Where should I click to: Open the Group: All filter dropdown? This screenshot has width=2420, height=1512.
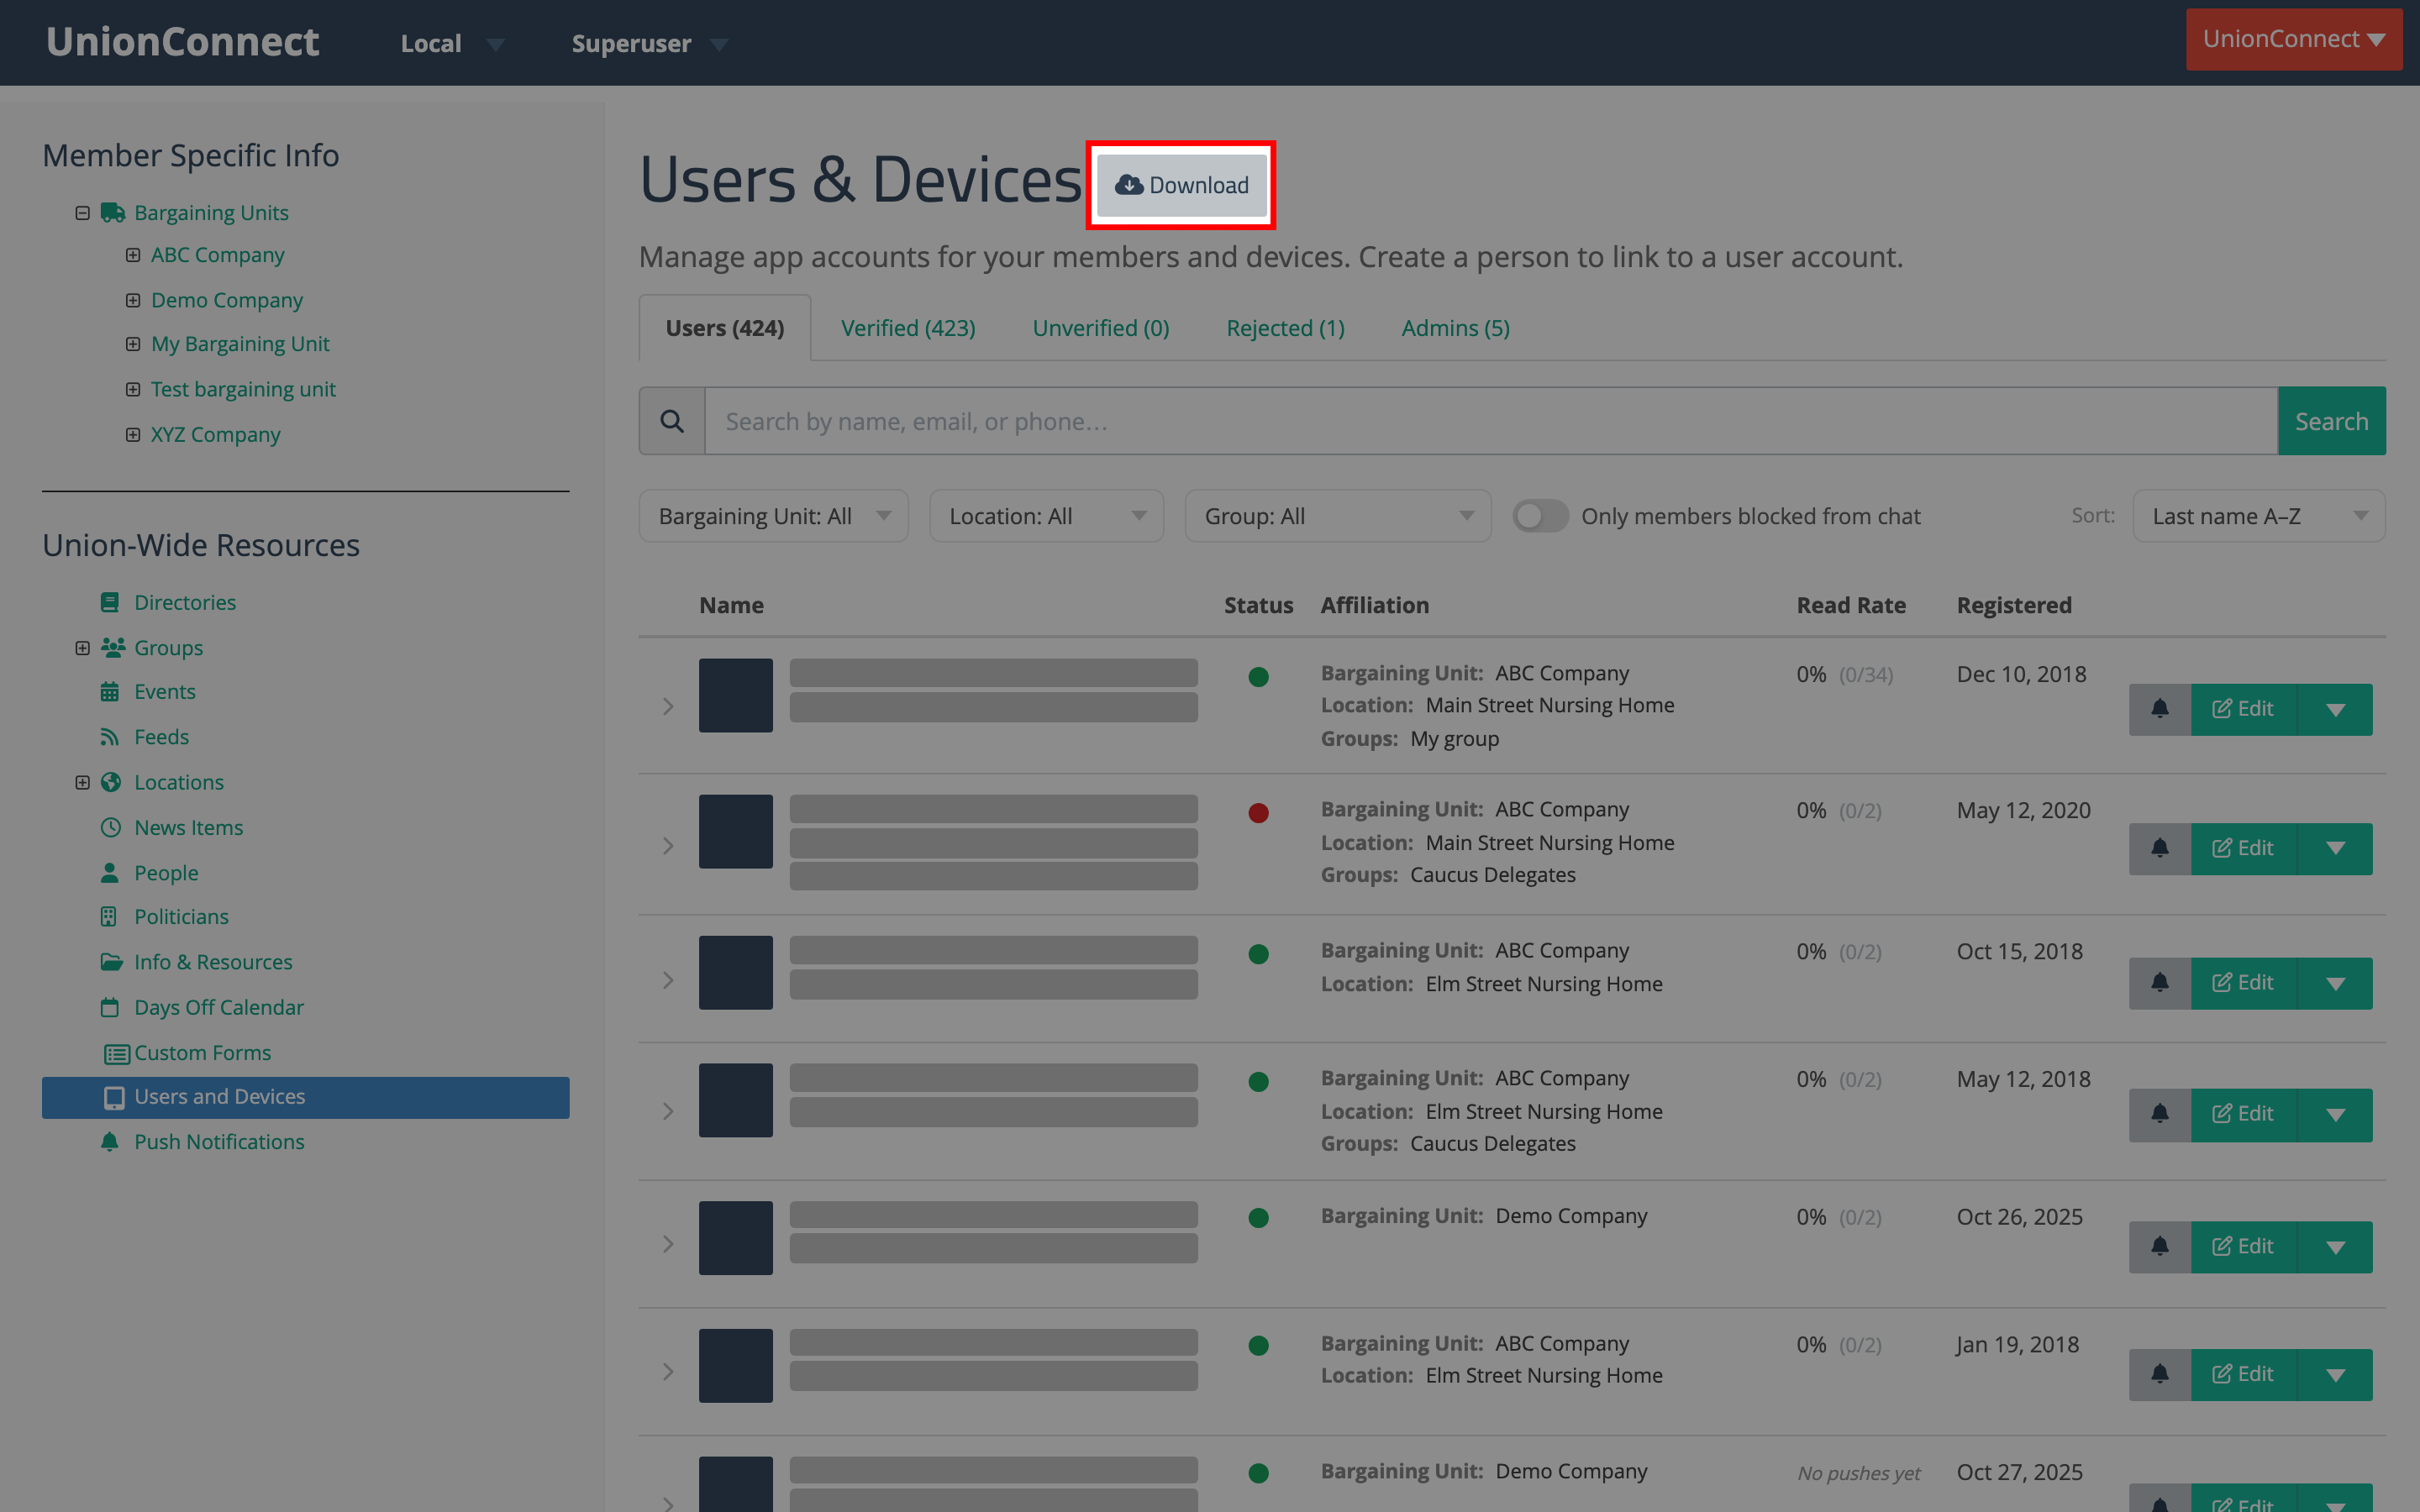pos(1338,516)
